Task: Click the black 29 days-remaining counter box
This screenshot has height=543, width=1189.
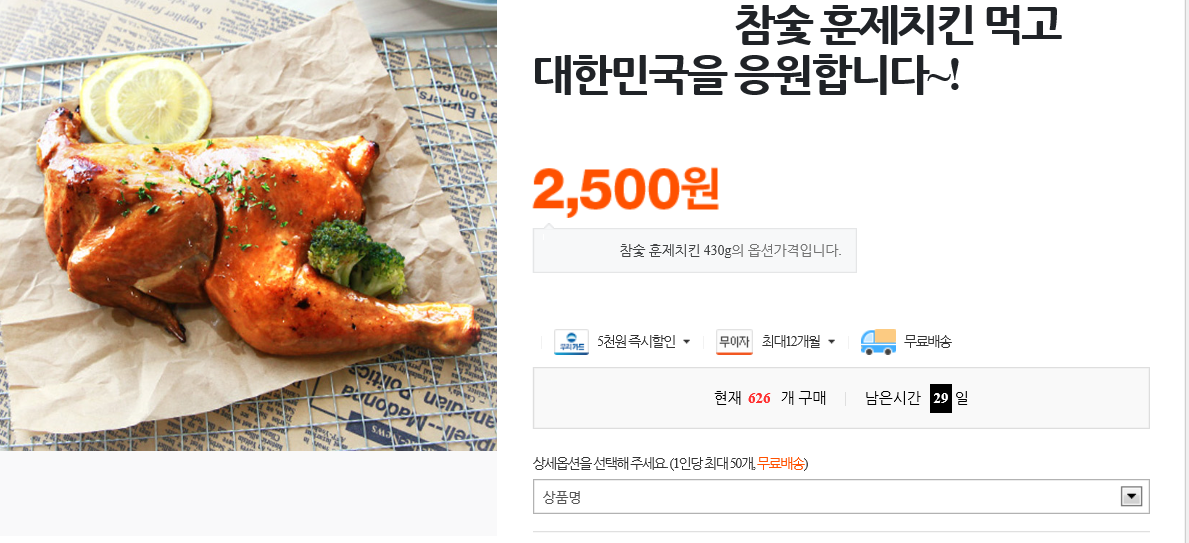Action: (940, 398)
